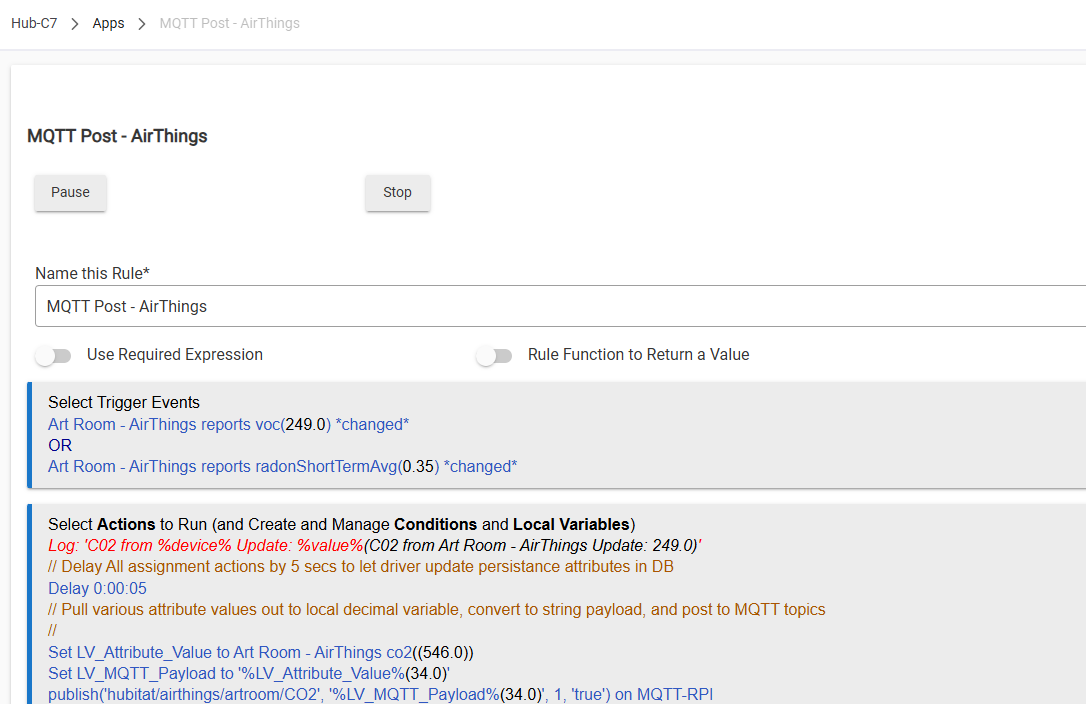Click chevron after Apps breadcrumb
Image resolution: width=1086 pixels, height=704 pixels.
tap(142, 24)
